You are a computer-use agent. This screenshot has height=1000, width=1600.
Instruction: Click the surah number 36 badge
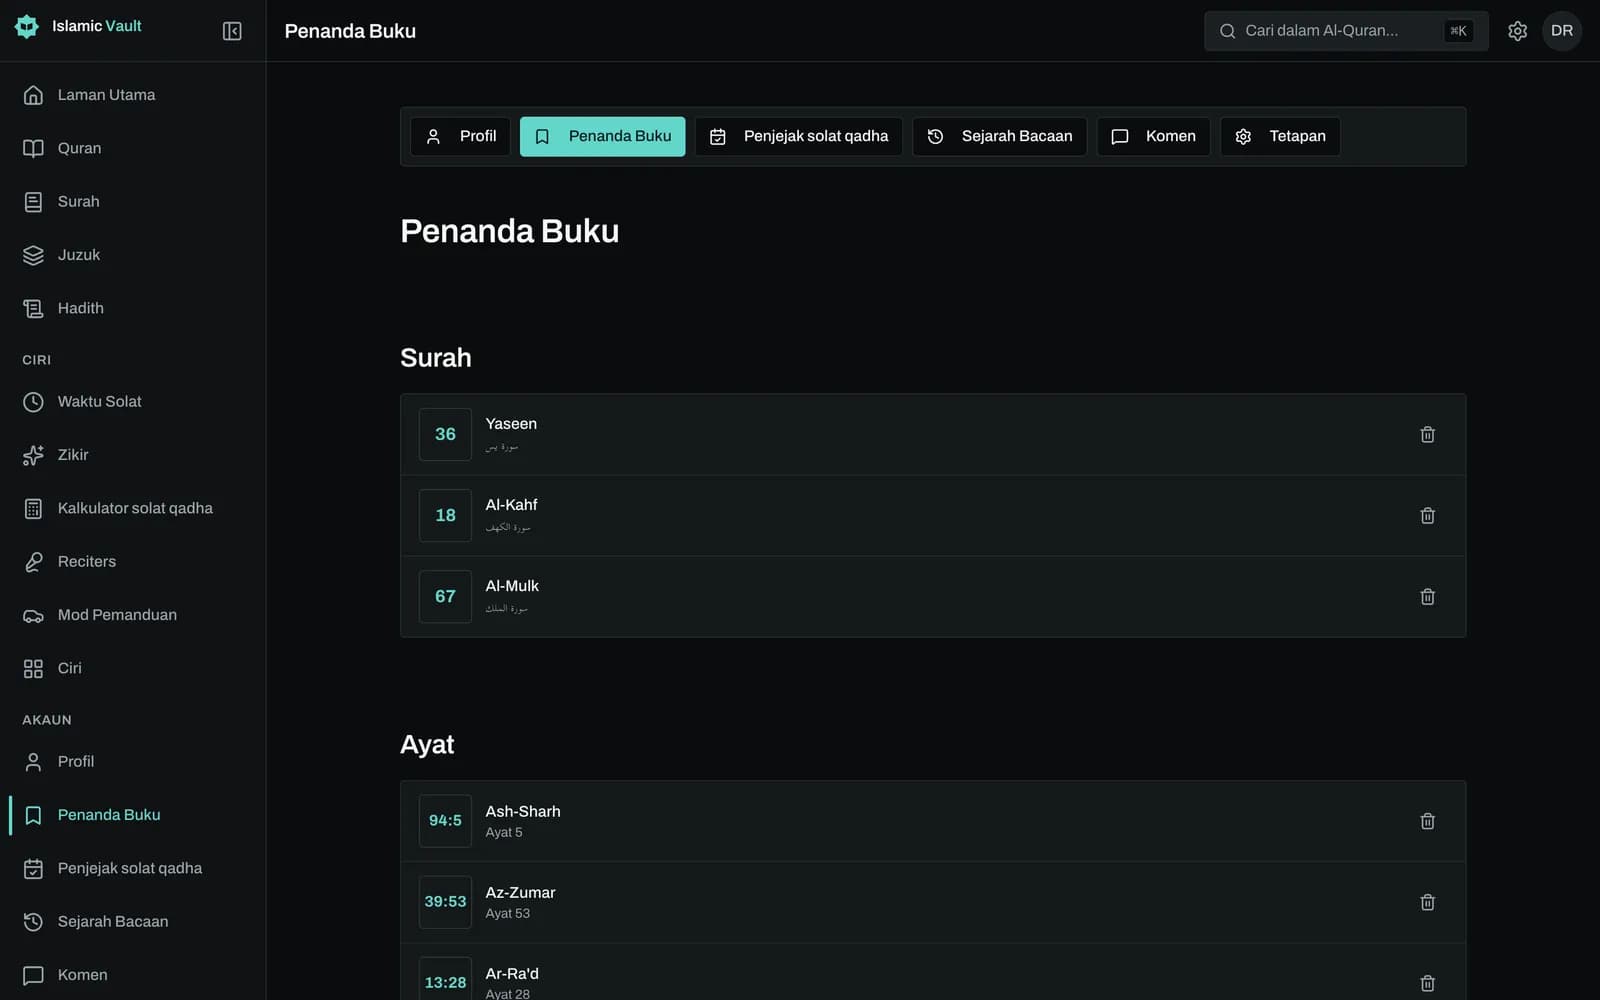point(445,434)
